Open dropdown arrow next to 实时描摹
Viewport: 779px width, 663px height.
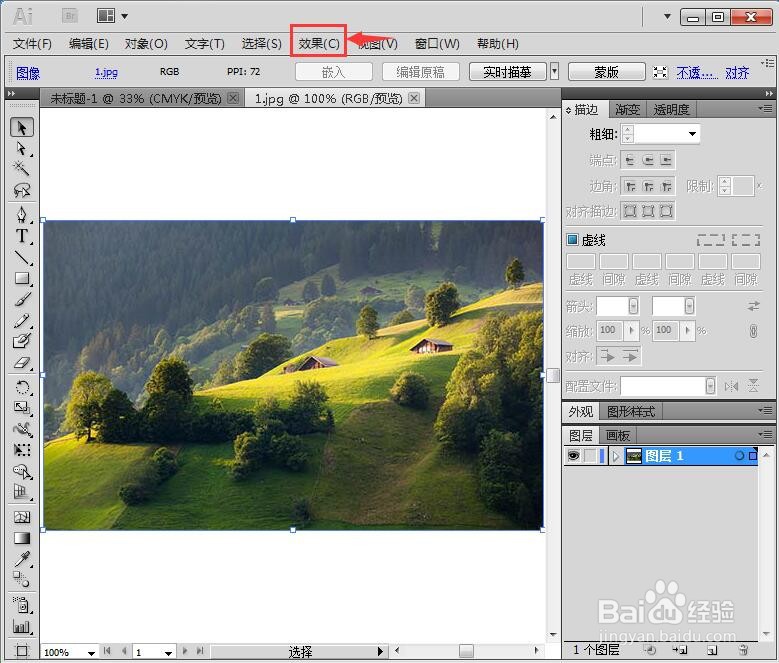coord(554,72)
